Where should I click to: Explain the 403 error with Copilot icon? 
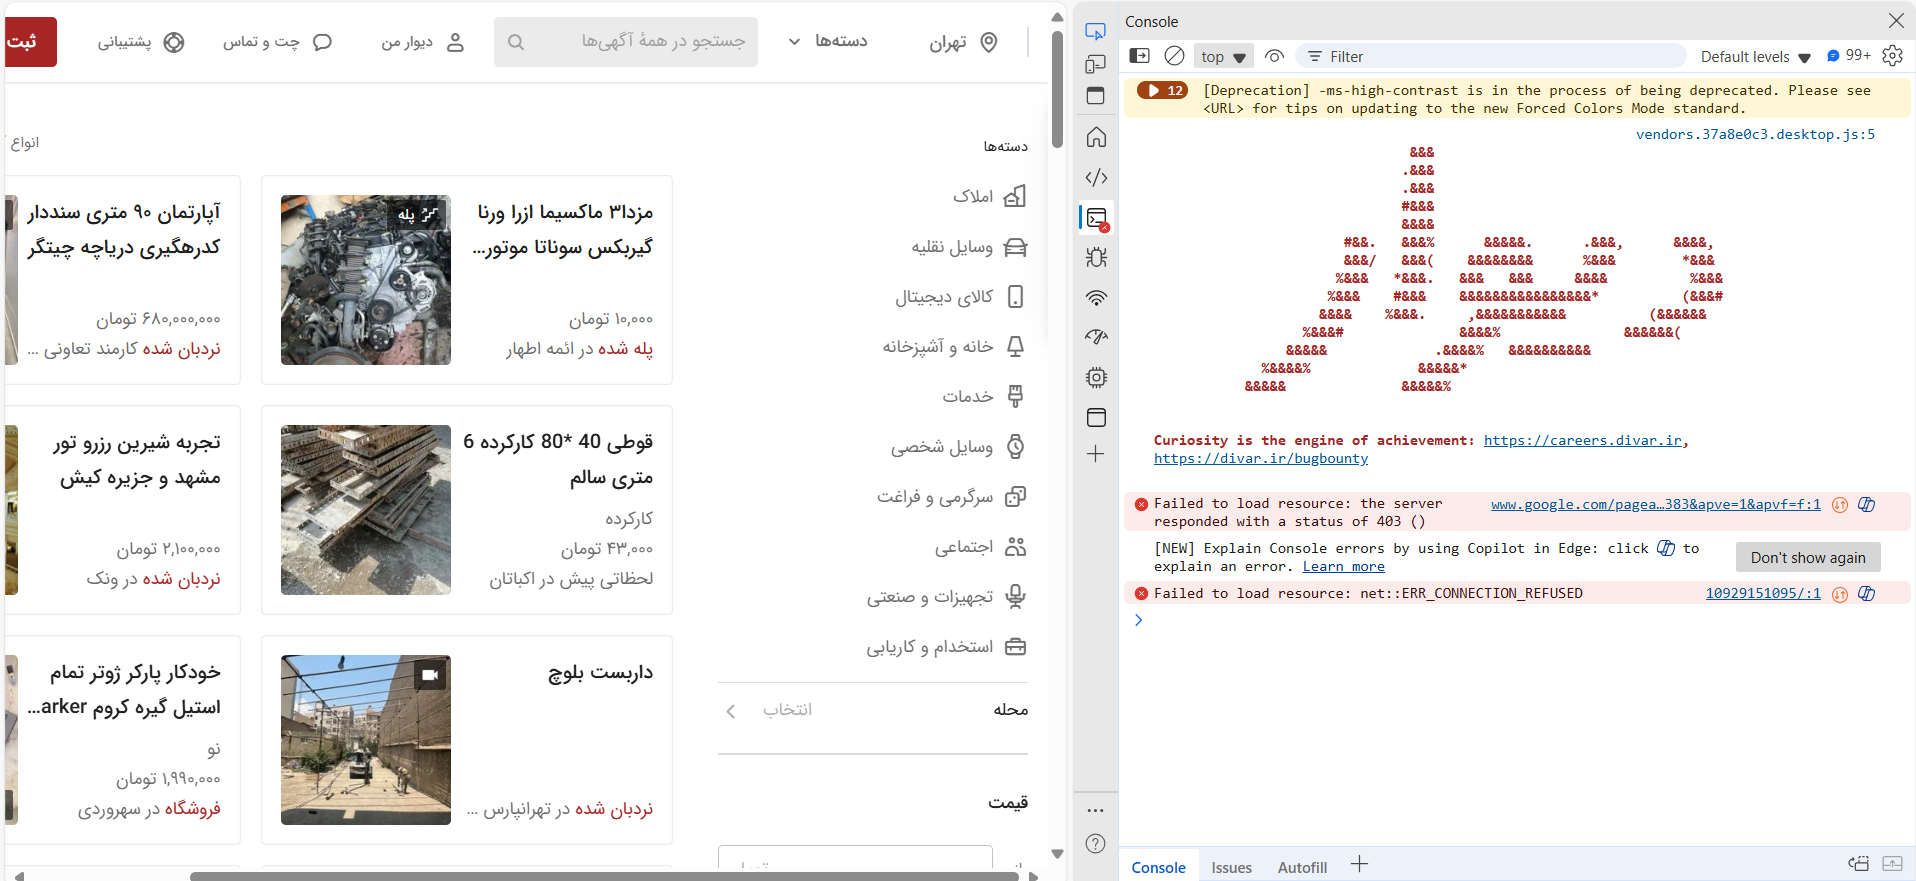[x=1866, y=504]
